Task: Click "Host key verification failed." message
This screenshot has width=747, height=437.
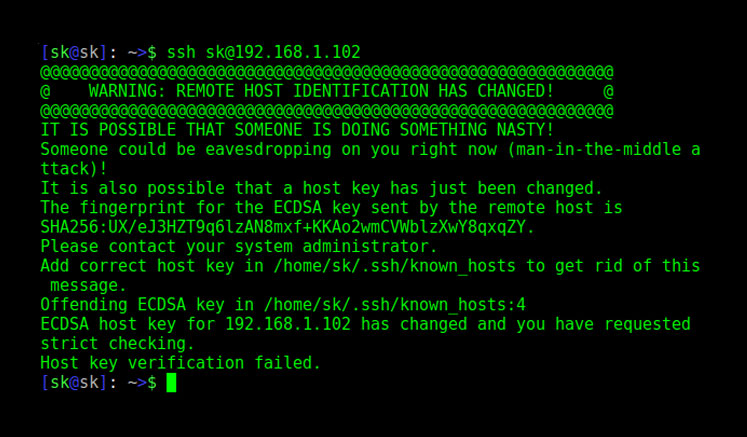Action: [x=181, y=363]
